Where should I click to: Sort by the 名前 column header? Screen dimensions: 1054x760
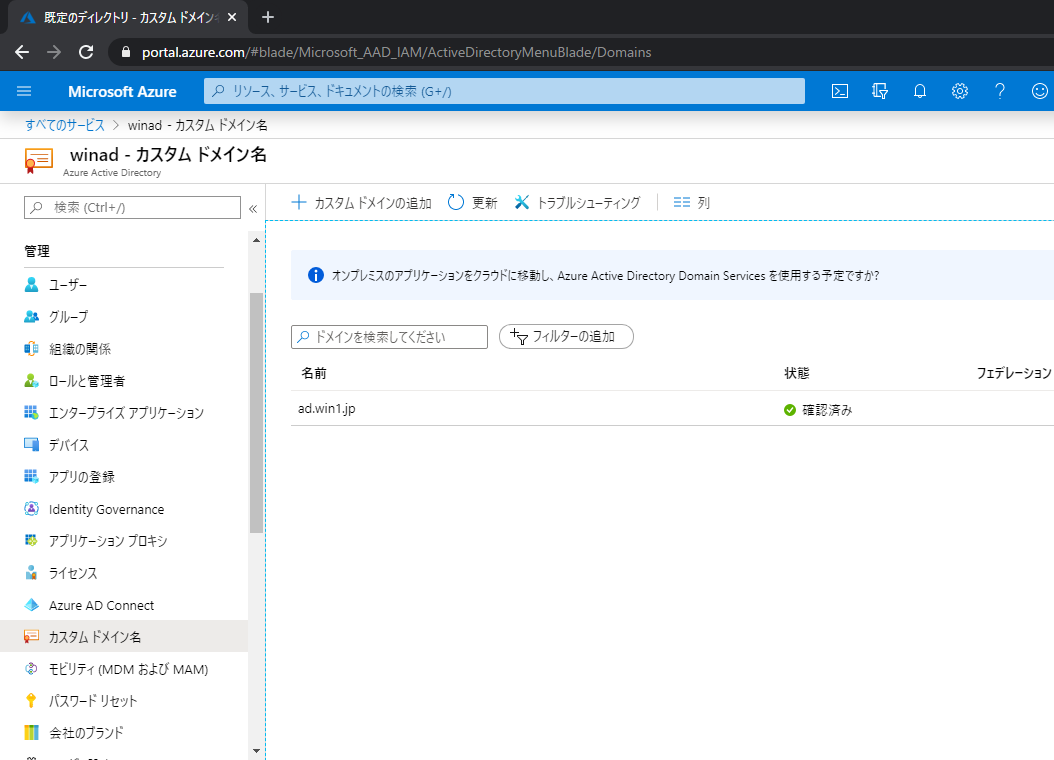(314, 374)
